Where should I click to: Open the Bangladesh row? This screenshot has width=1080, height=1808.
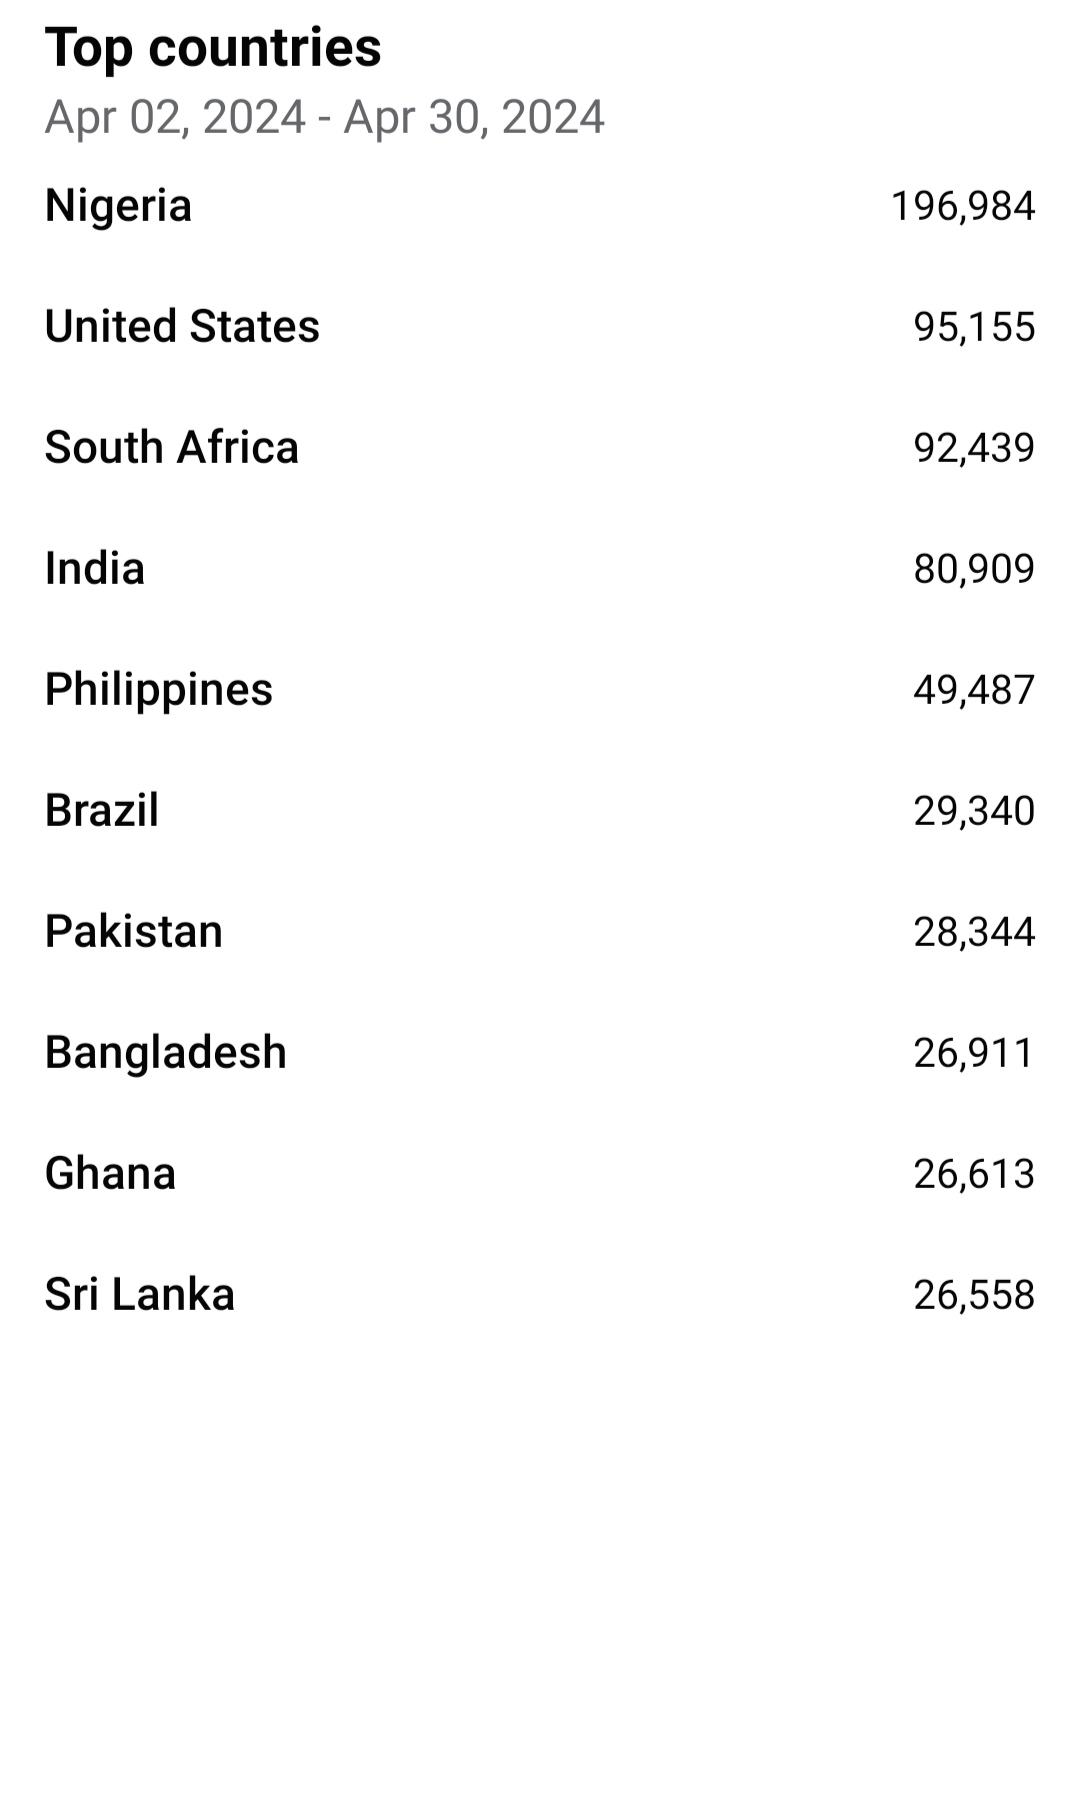(540, 1053)
